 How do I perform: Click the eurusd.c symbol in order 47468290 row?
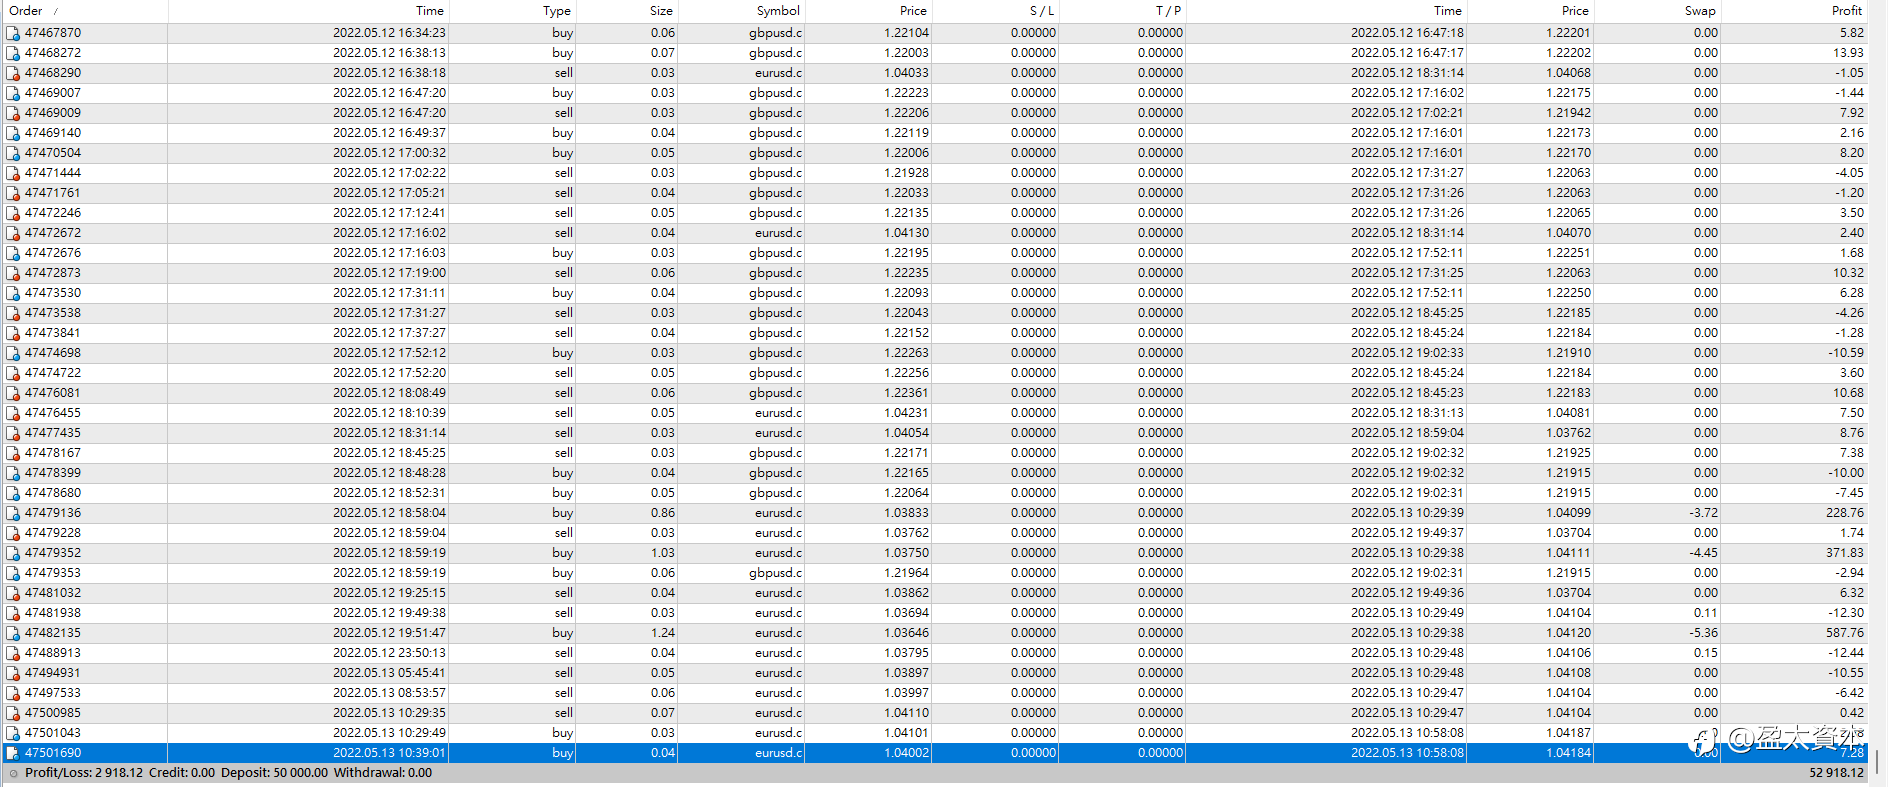tap(778, 73)
